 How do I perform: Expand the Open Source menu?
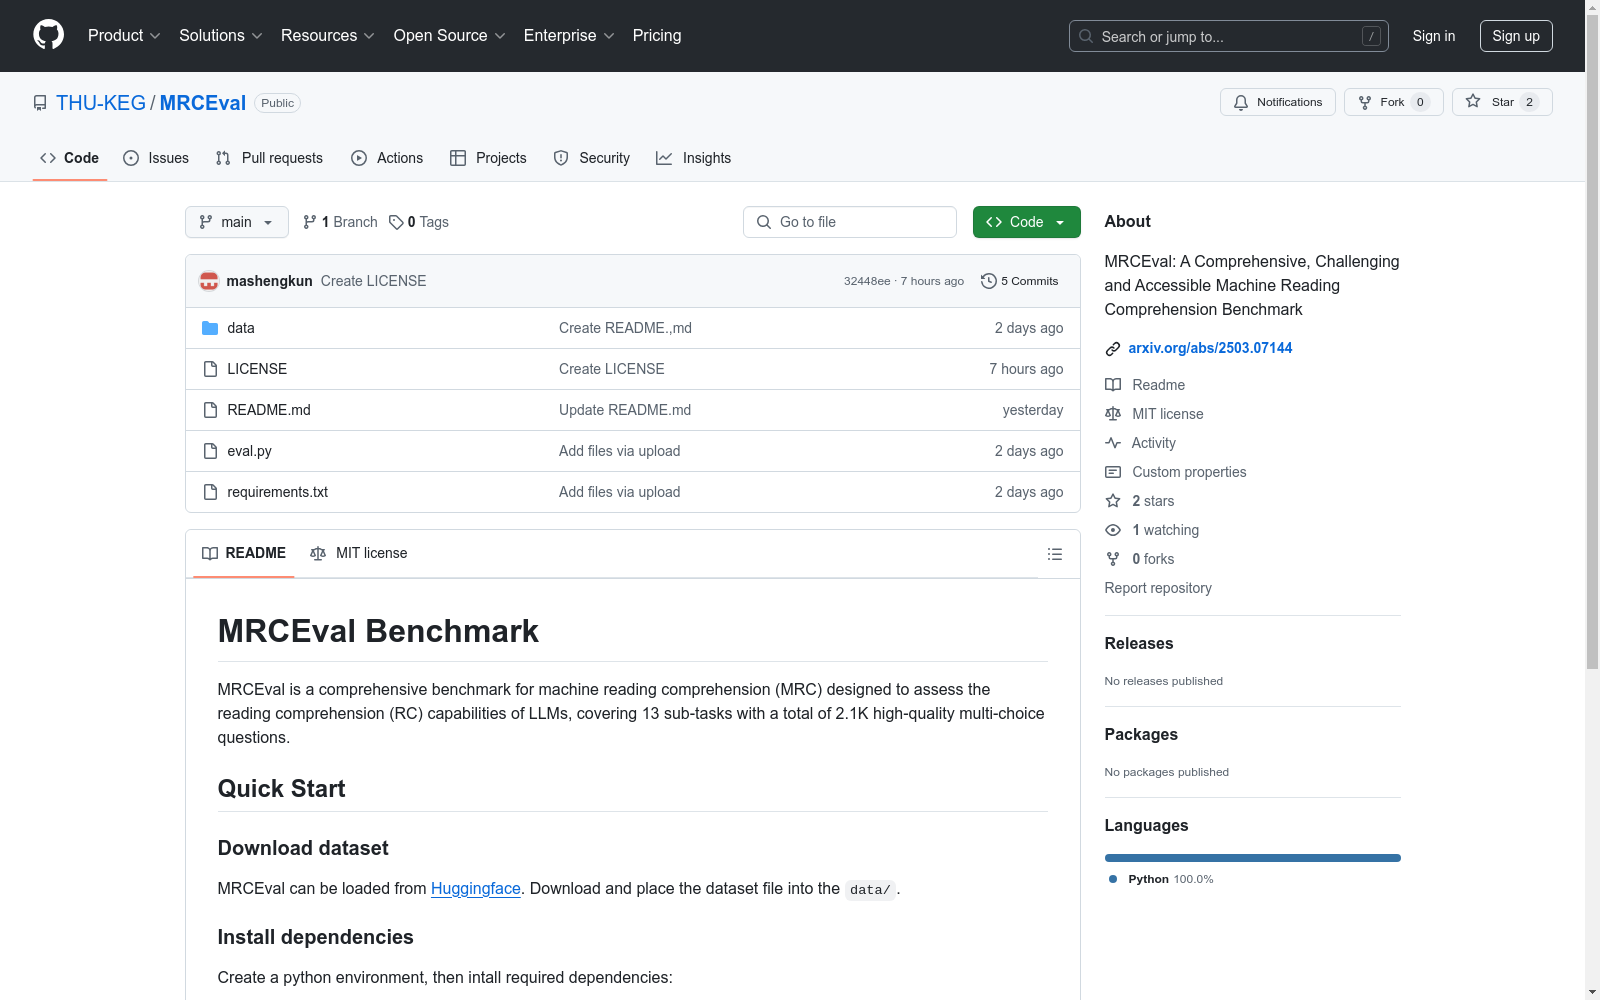point(450,36)
